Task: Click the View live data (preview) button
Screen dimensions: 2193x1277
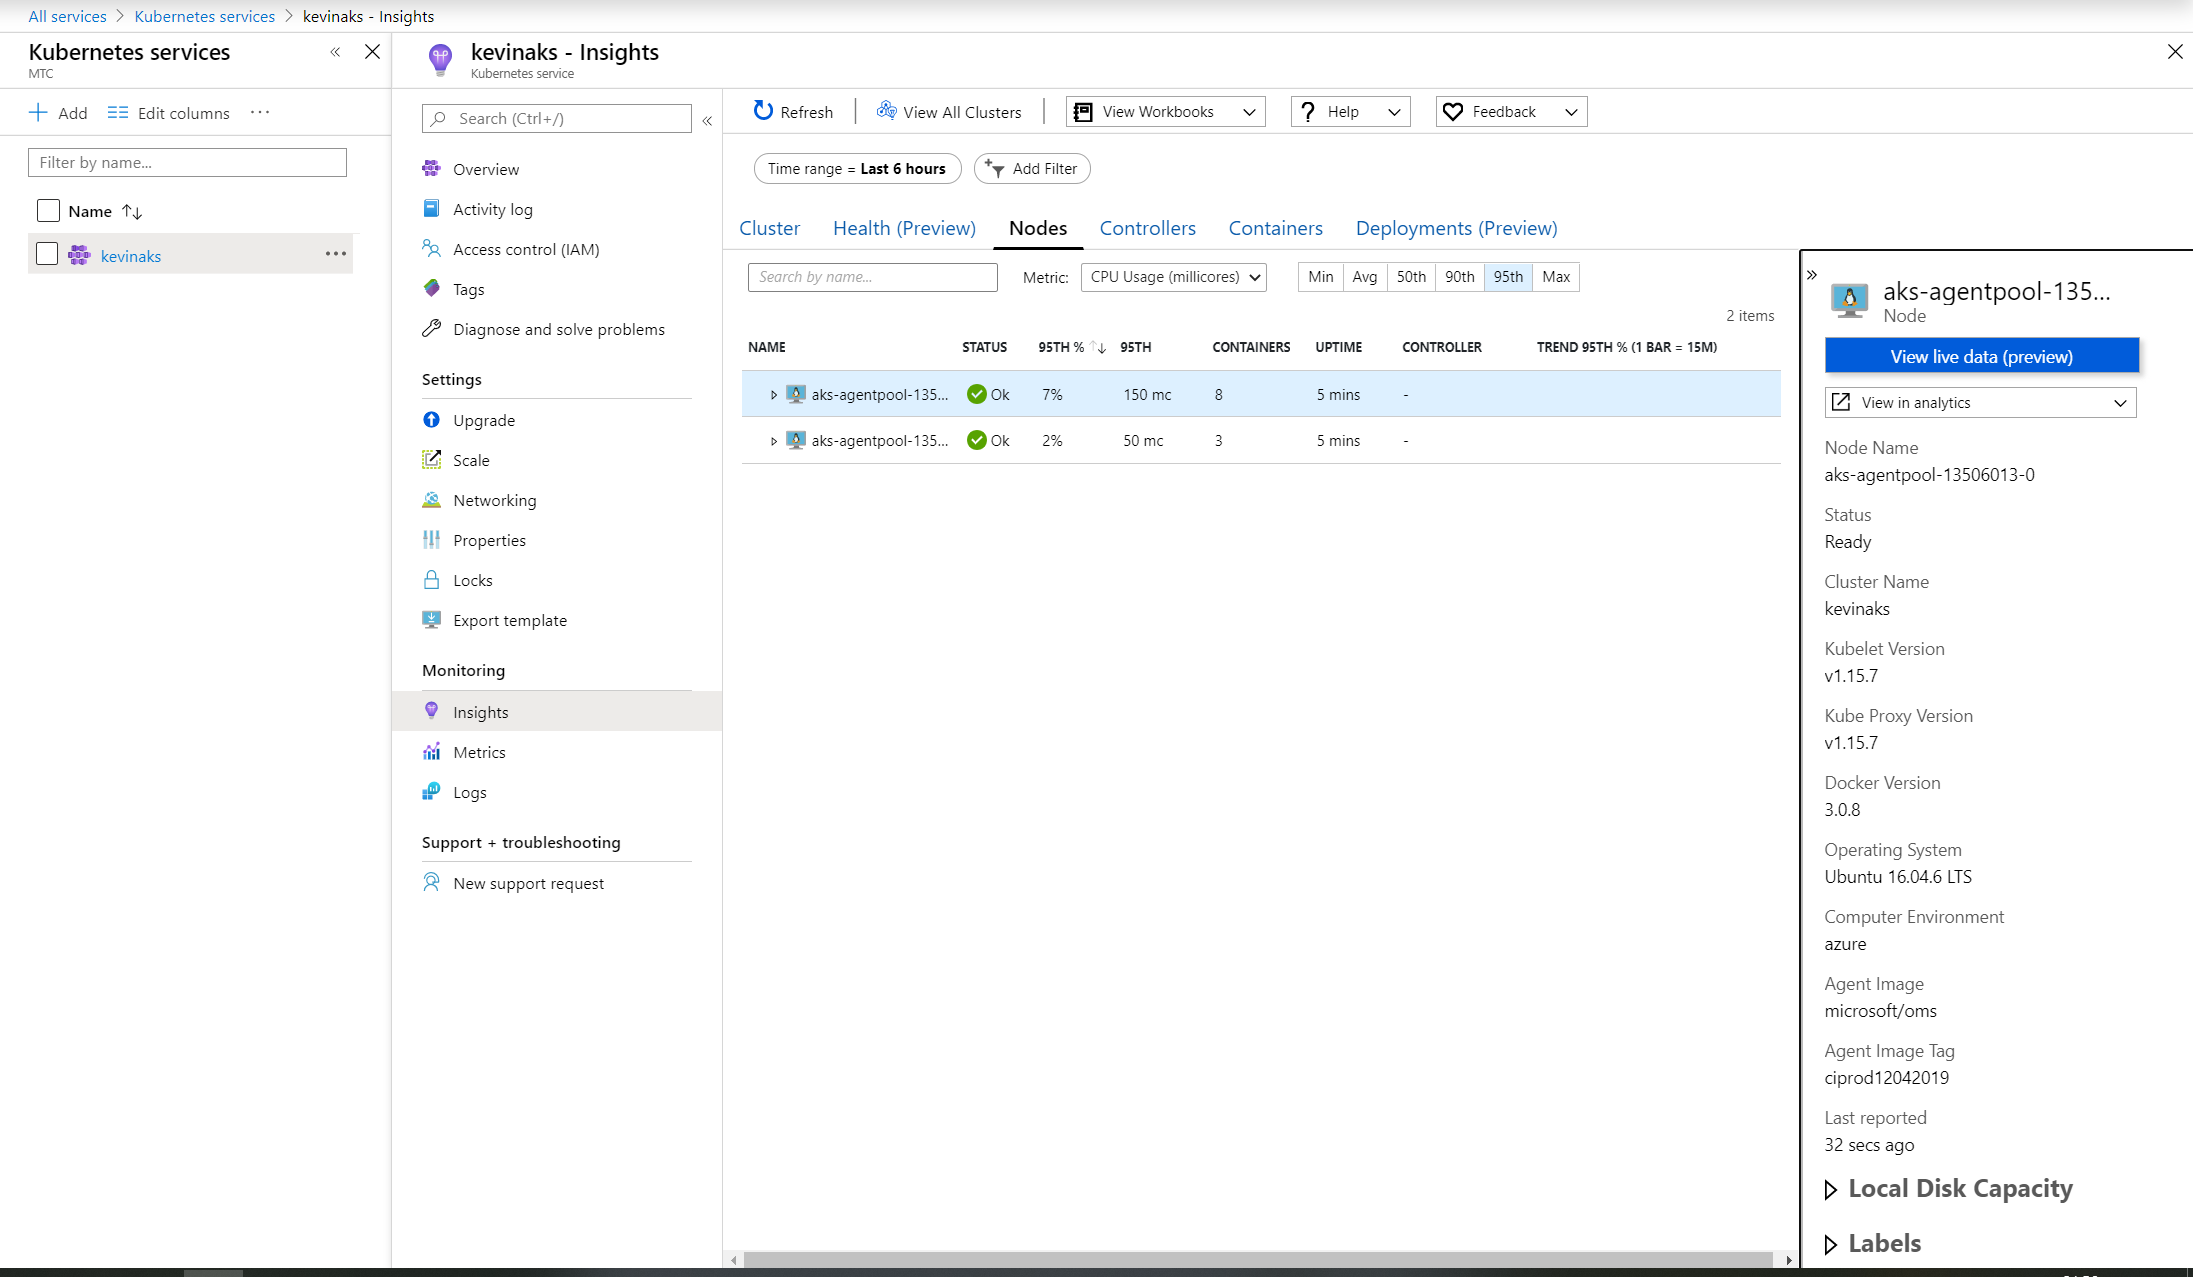Action: 1981,356
